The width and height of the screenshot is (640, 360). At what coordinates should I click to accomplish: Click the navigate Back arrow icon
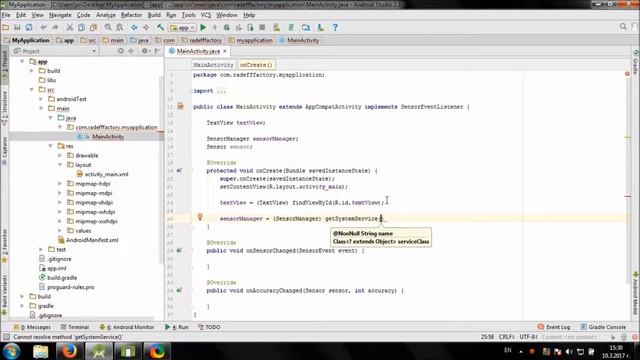click(x=134, y=27)
